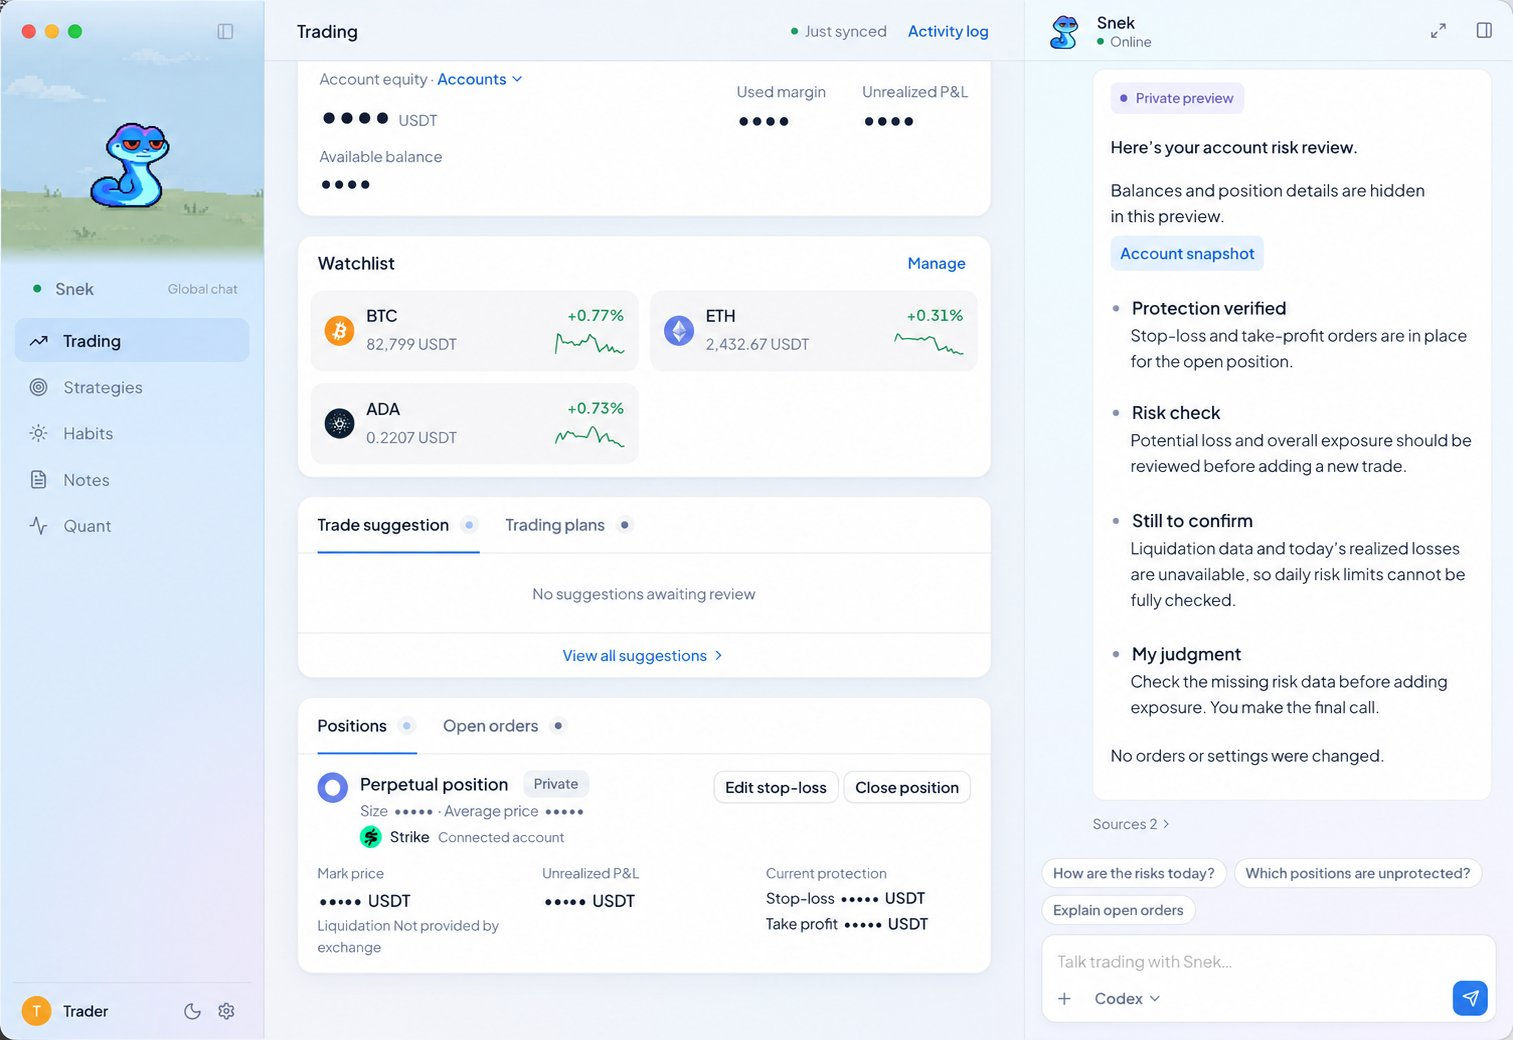Click the Quant pulse icon
The width and height of the screenshot is (1513, 1040).
[38, 526]
